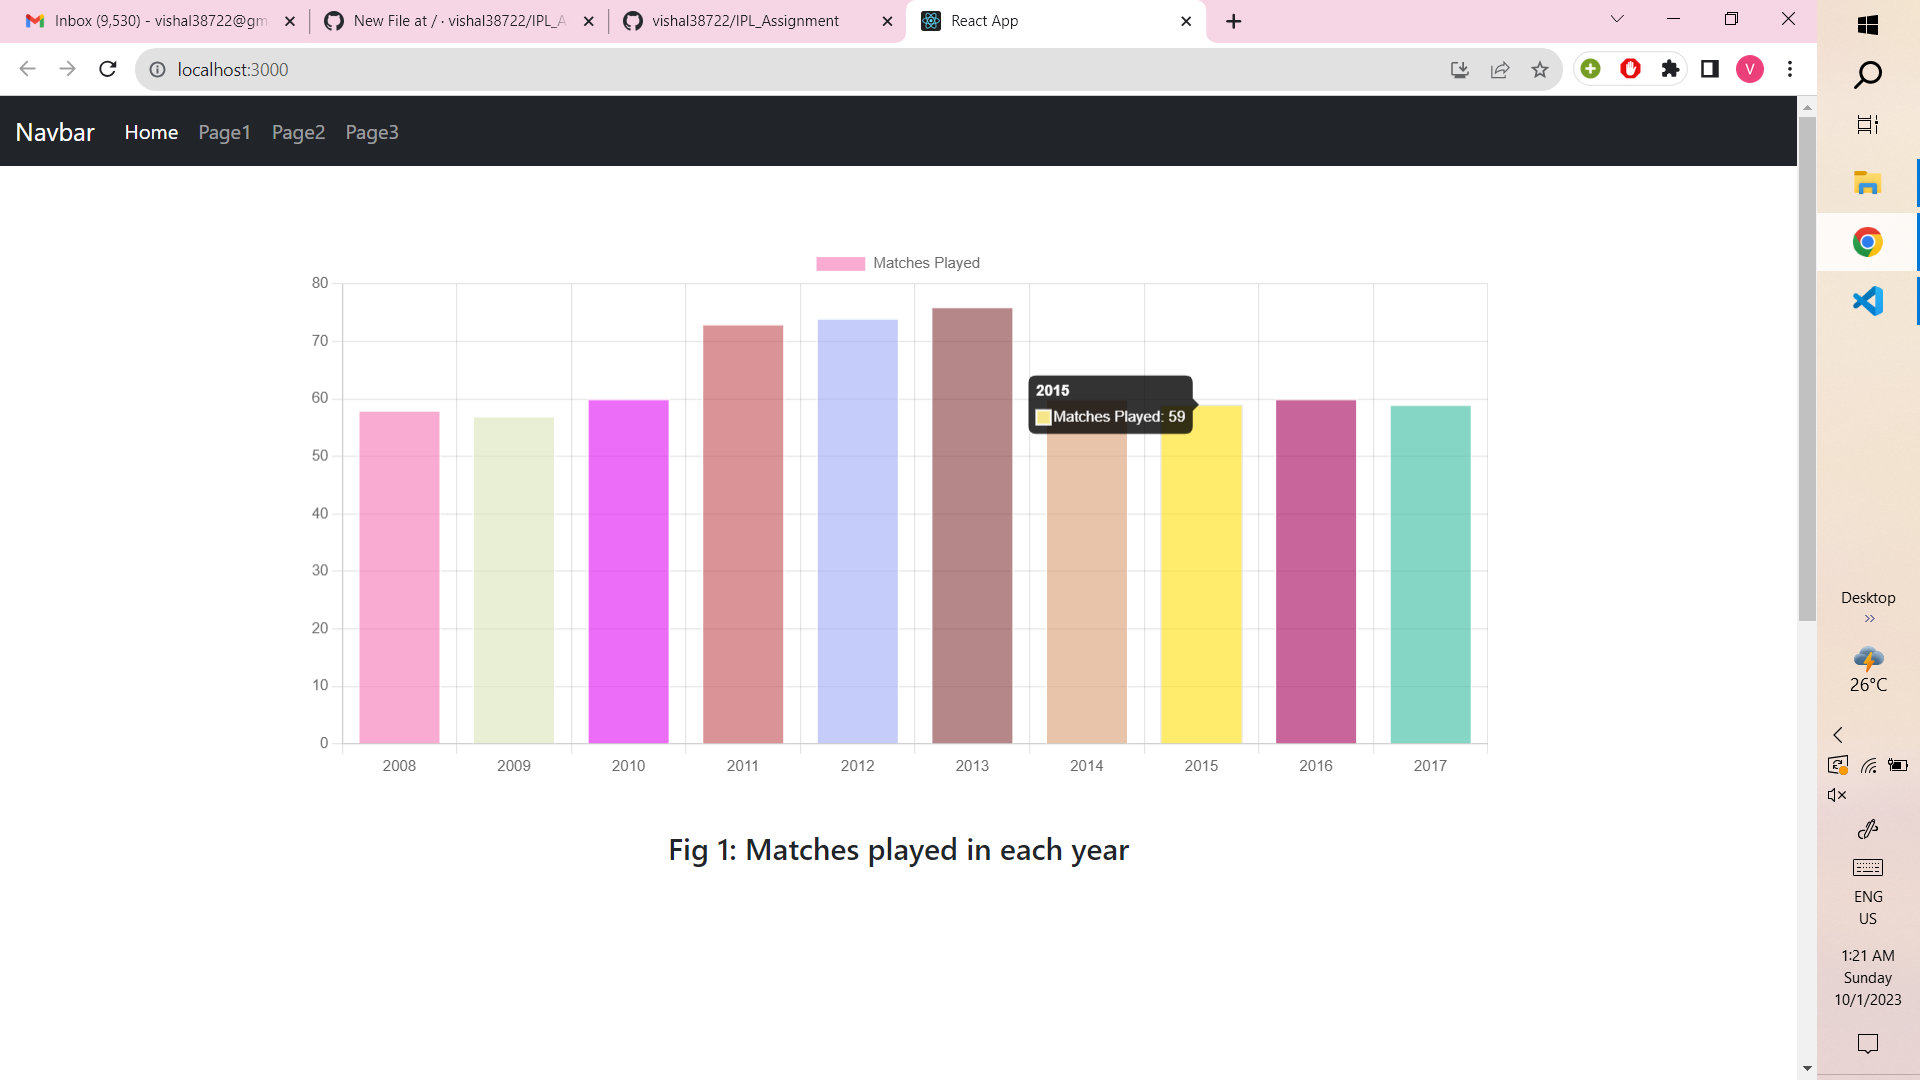
Task: Click the scrollbar up arrow
Action: click(x=1807, y=107)
